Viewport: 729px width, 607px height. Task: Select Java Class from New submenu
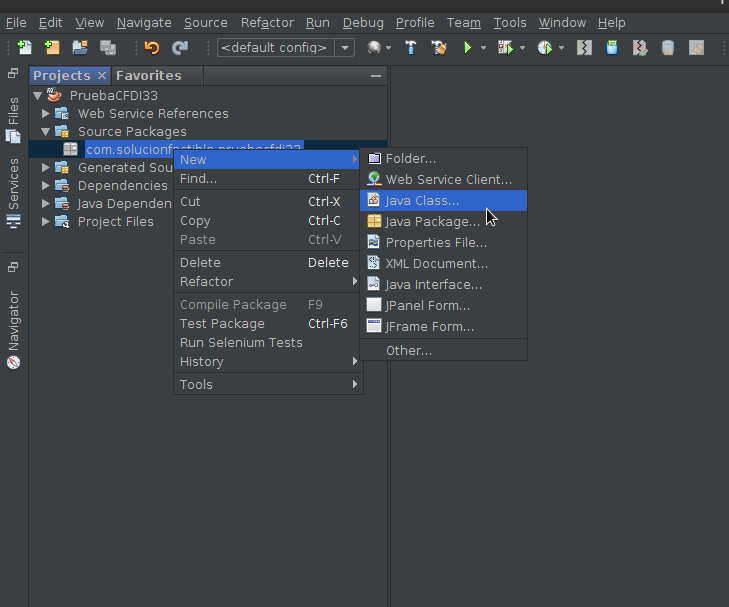[422, 201]
